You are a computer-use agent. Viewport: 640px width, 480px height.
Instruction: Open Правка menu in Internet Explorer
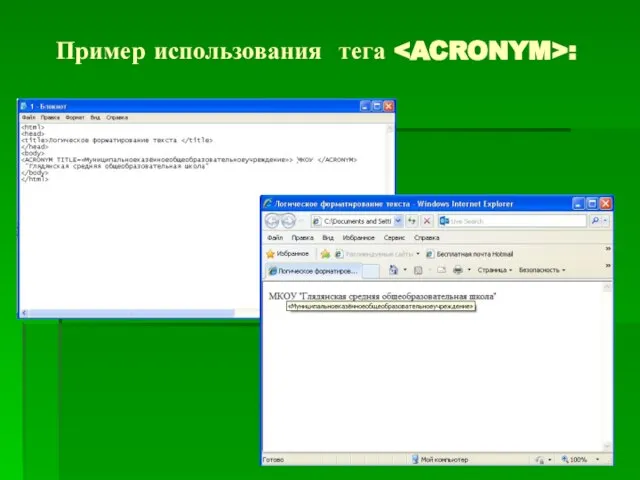(x=302, y=238)
